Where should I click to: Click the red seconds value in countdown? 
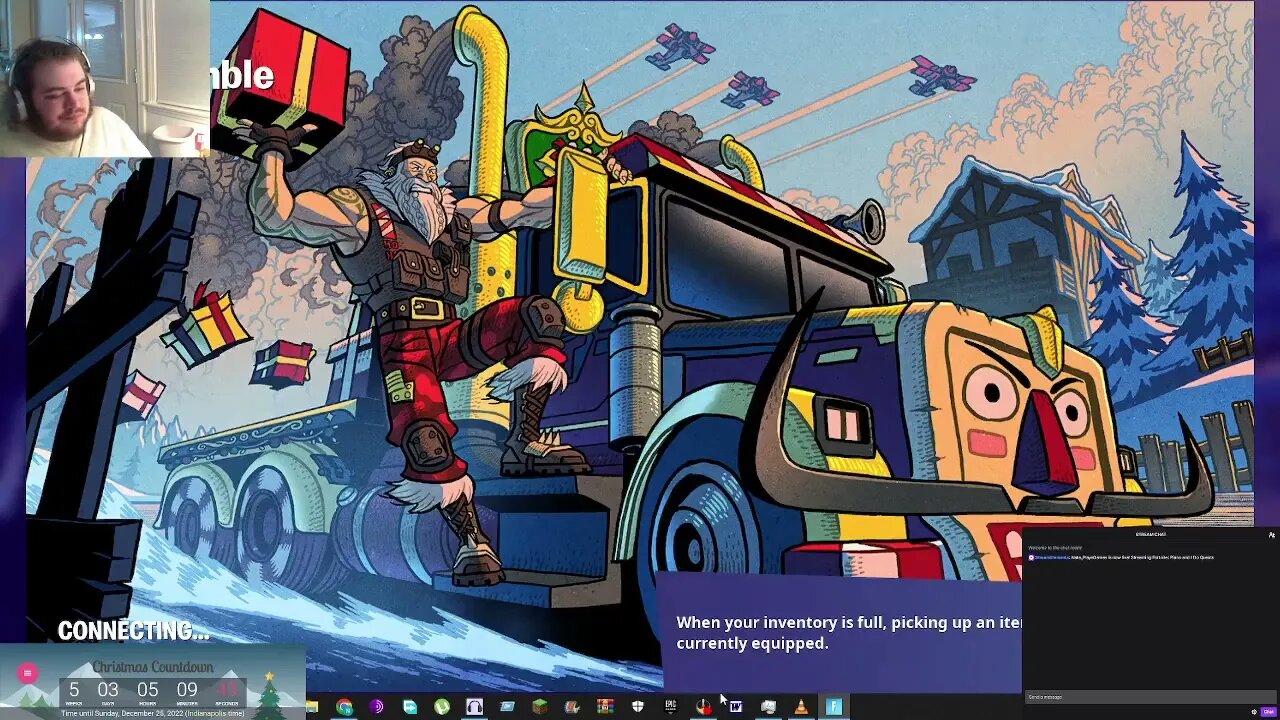[227, 690]
